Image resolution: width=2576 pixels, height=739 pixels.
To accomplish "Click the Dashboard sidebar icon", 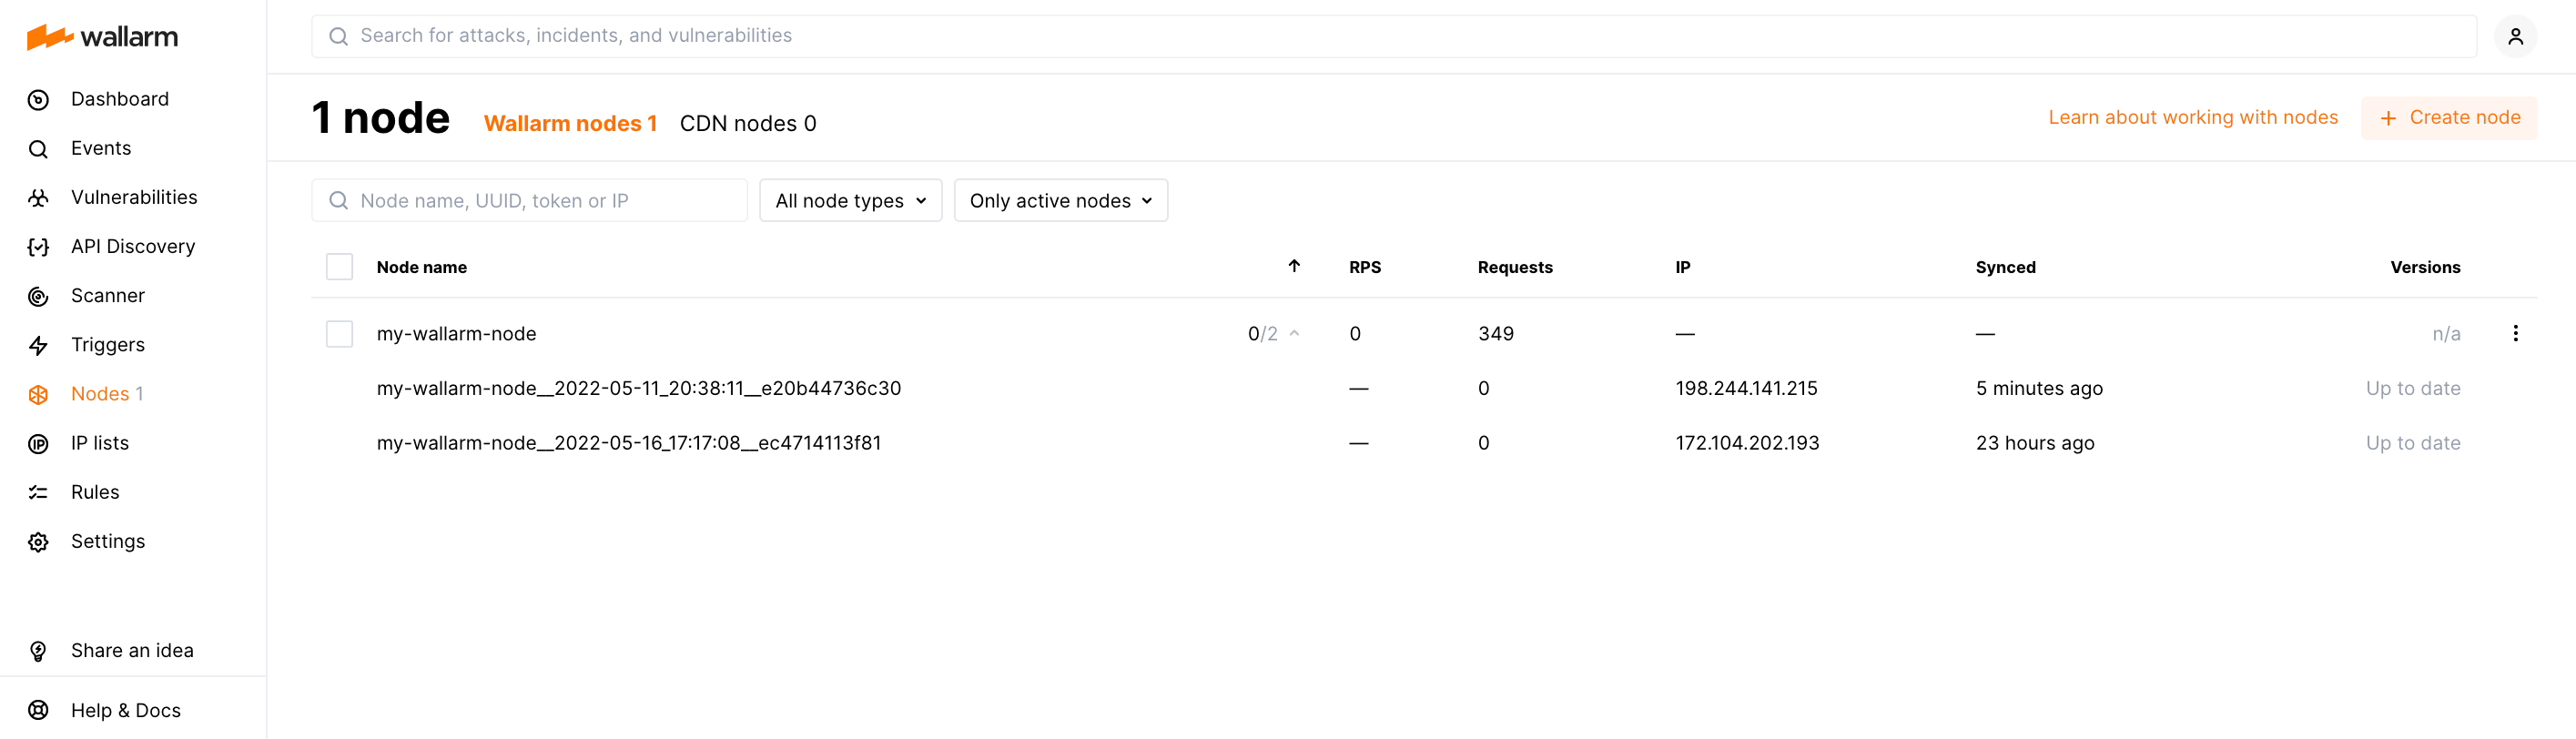I will (38, 100).
